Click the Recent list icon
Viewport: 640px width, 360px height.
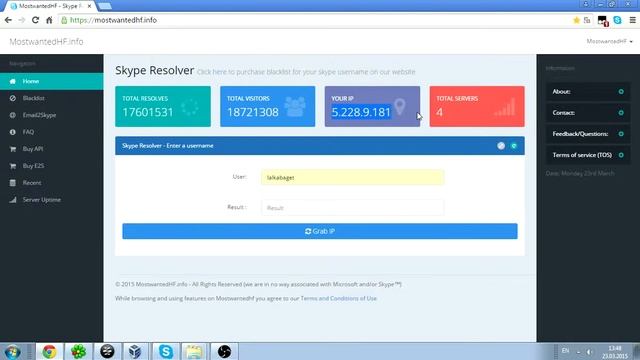click(x=13, y=183)
